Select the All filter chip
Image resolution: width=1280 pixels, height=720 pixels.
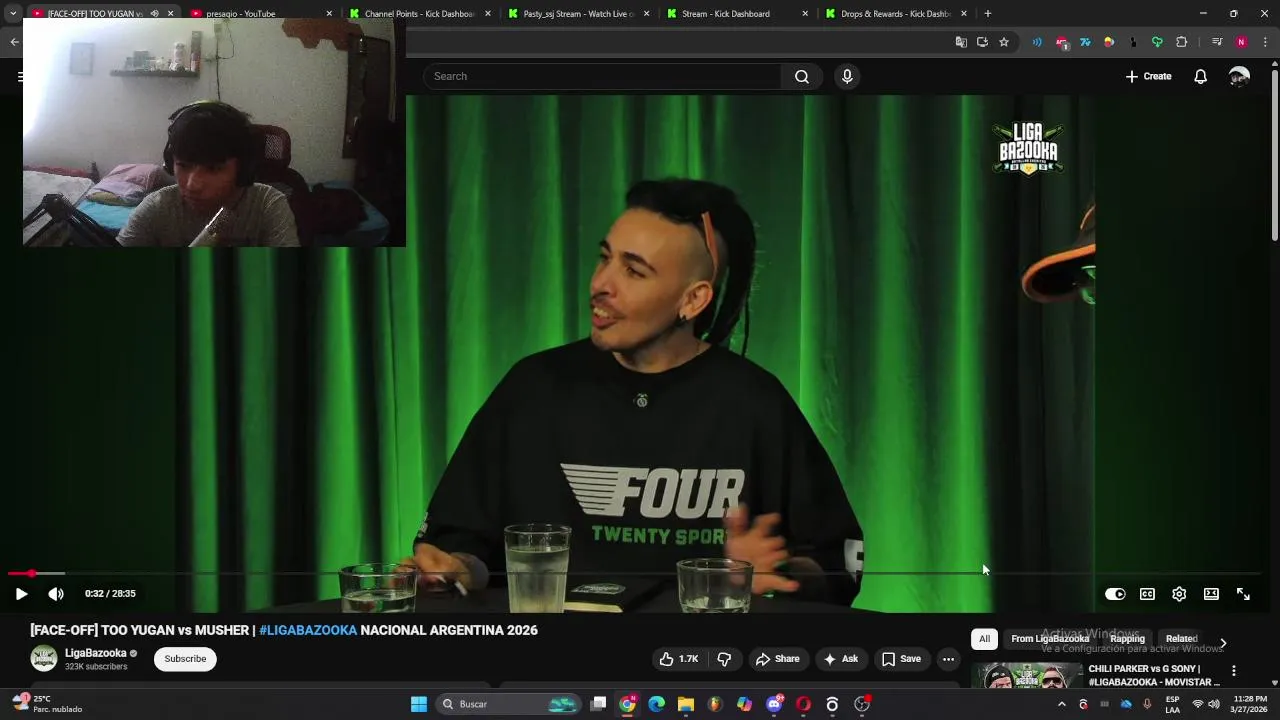click(984, 639)
